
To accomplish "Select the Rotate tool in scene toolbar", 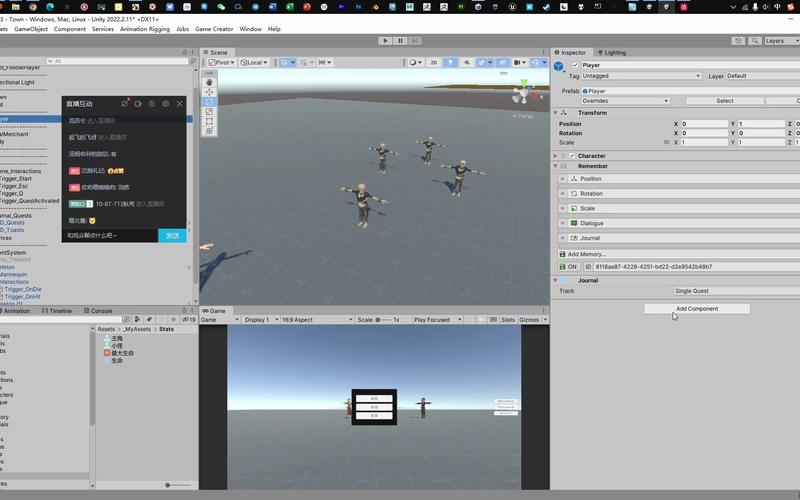I will click(209, 102).
